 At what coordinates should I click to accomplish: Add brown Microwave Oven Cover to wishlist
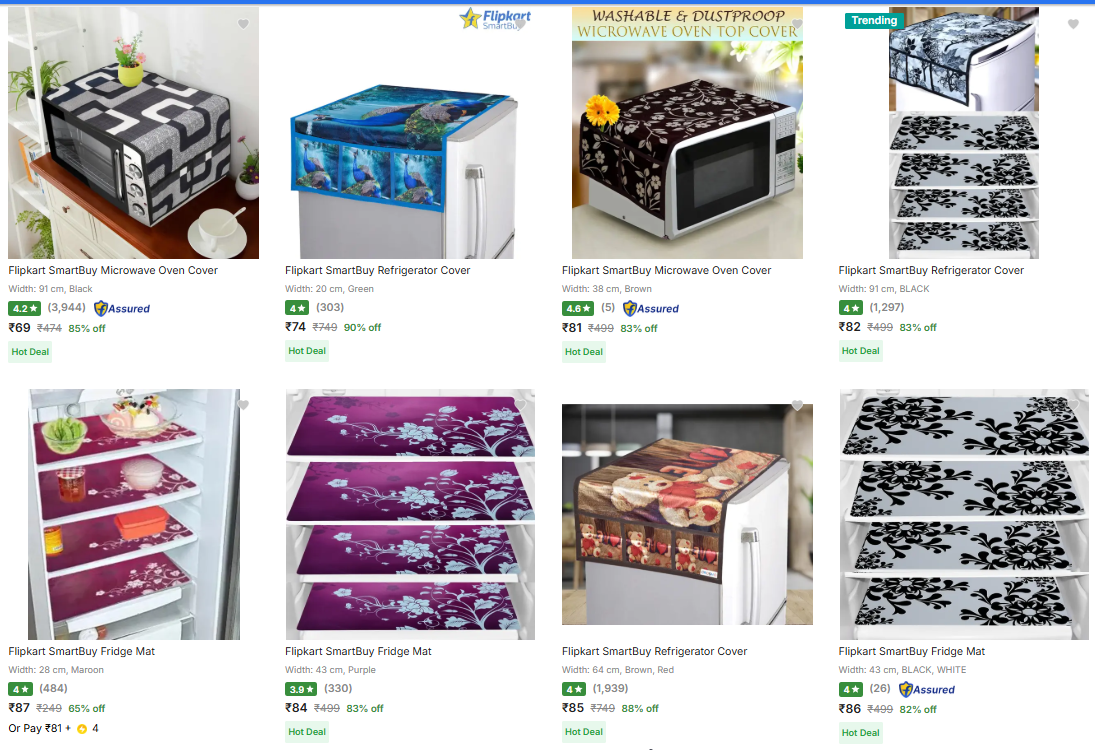797,24
